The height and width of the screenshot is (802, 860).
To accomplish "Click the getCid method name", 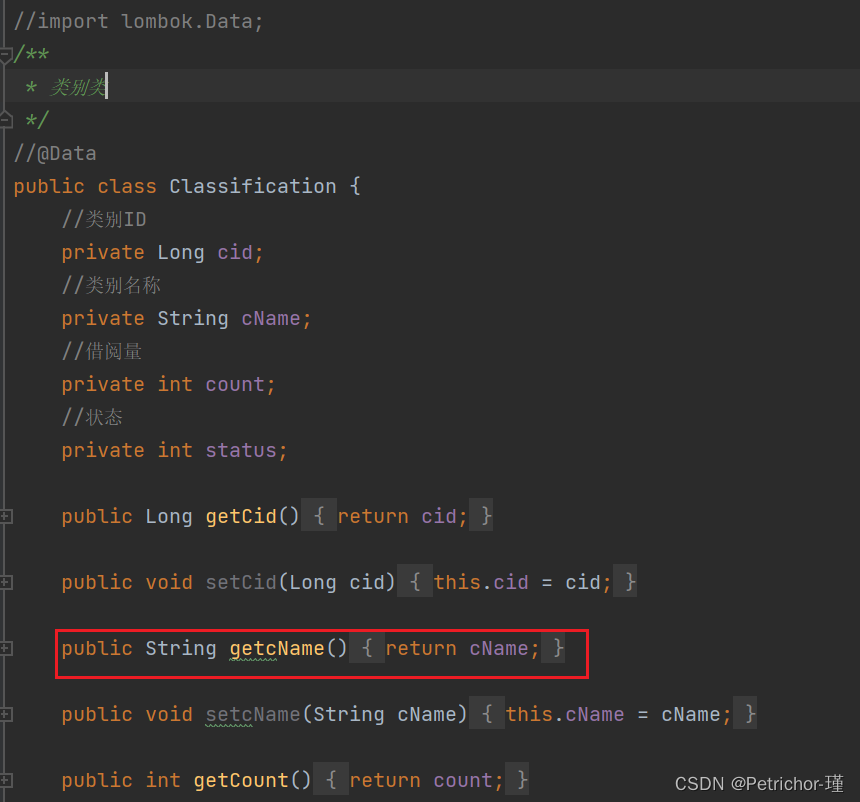I will tap(241, 516).
